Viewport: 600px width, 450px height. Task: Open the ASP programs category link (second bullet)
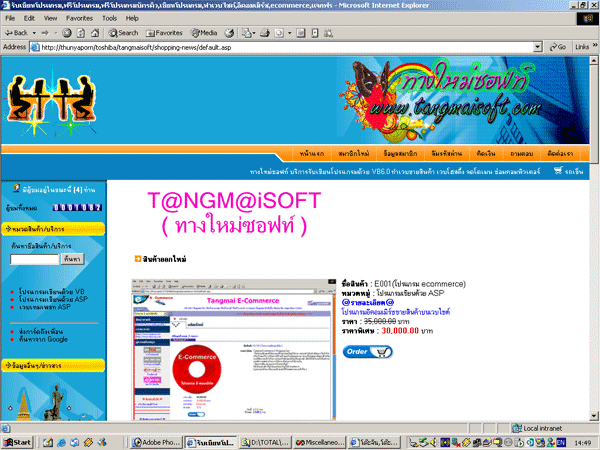(x=53, y=299)
